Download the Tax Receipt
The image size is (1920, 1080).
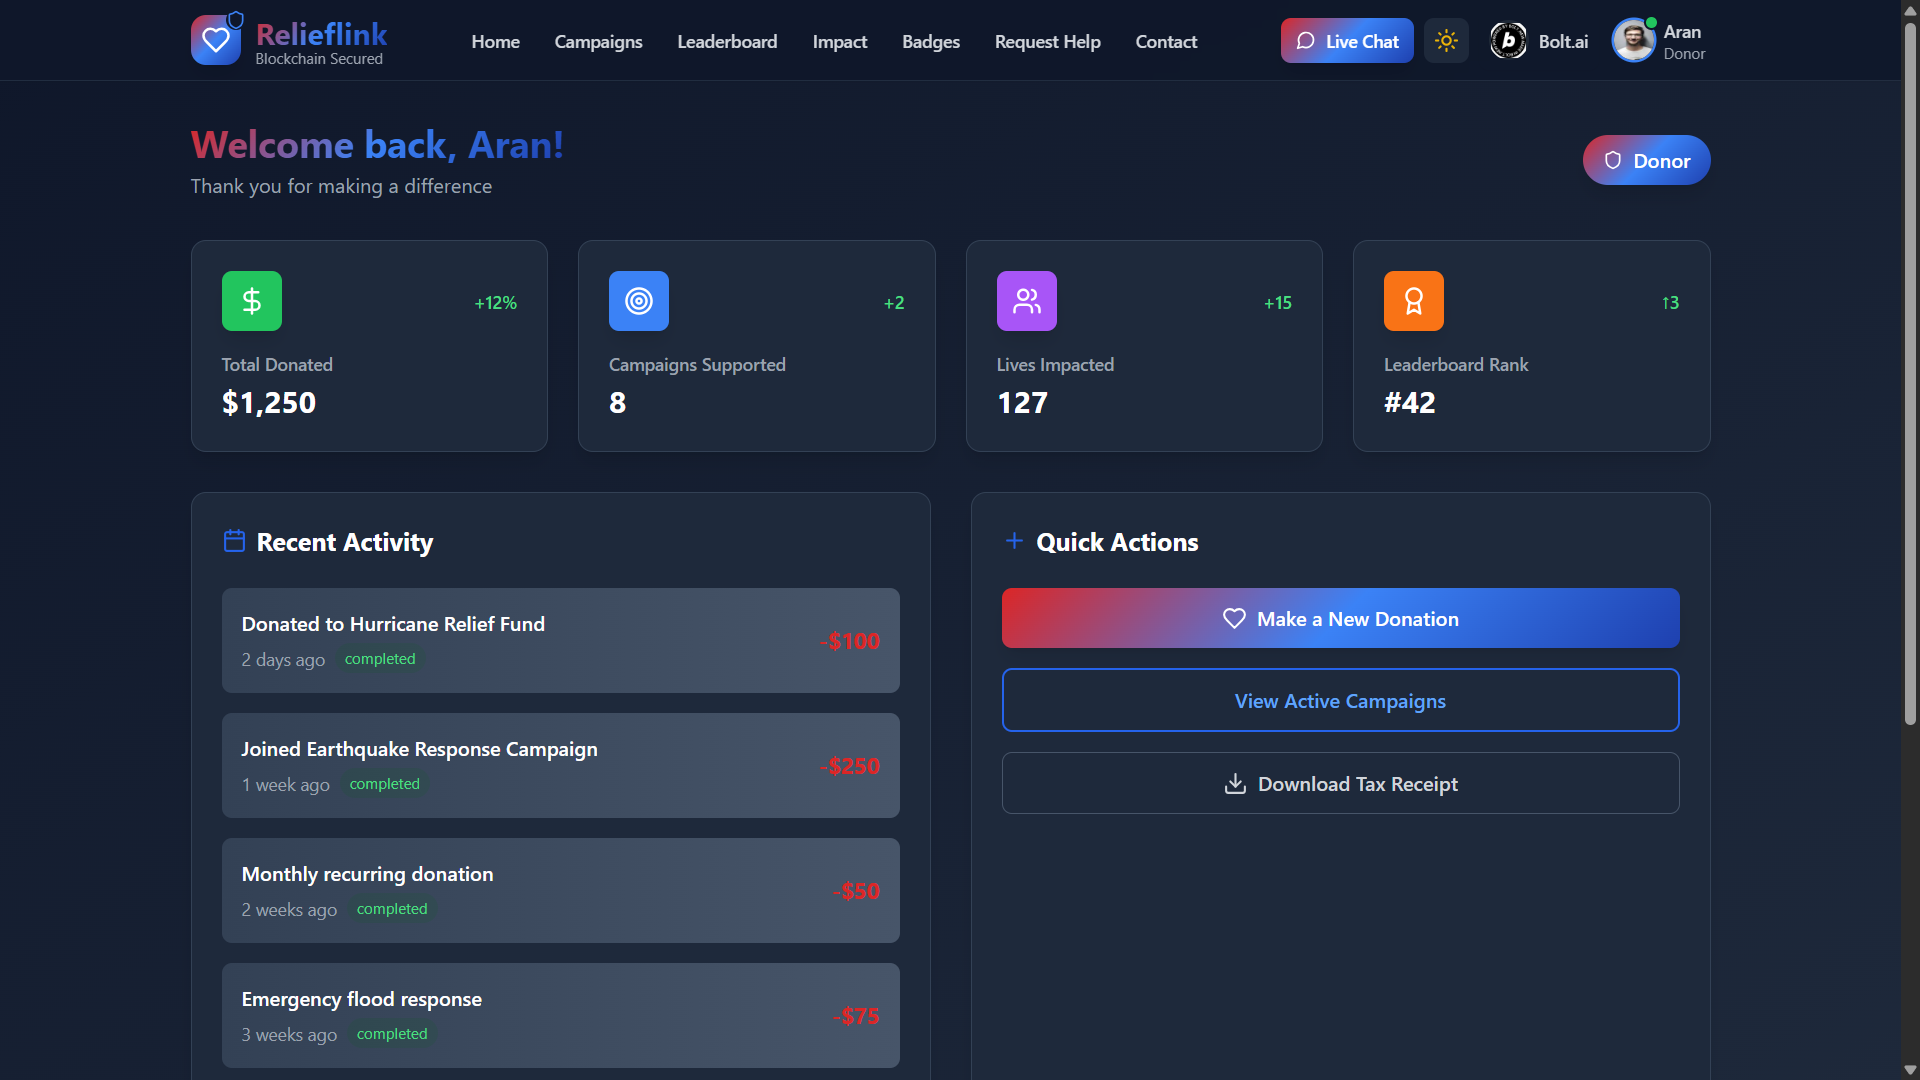[x=1340, y=784]
